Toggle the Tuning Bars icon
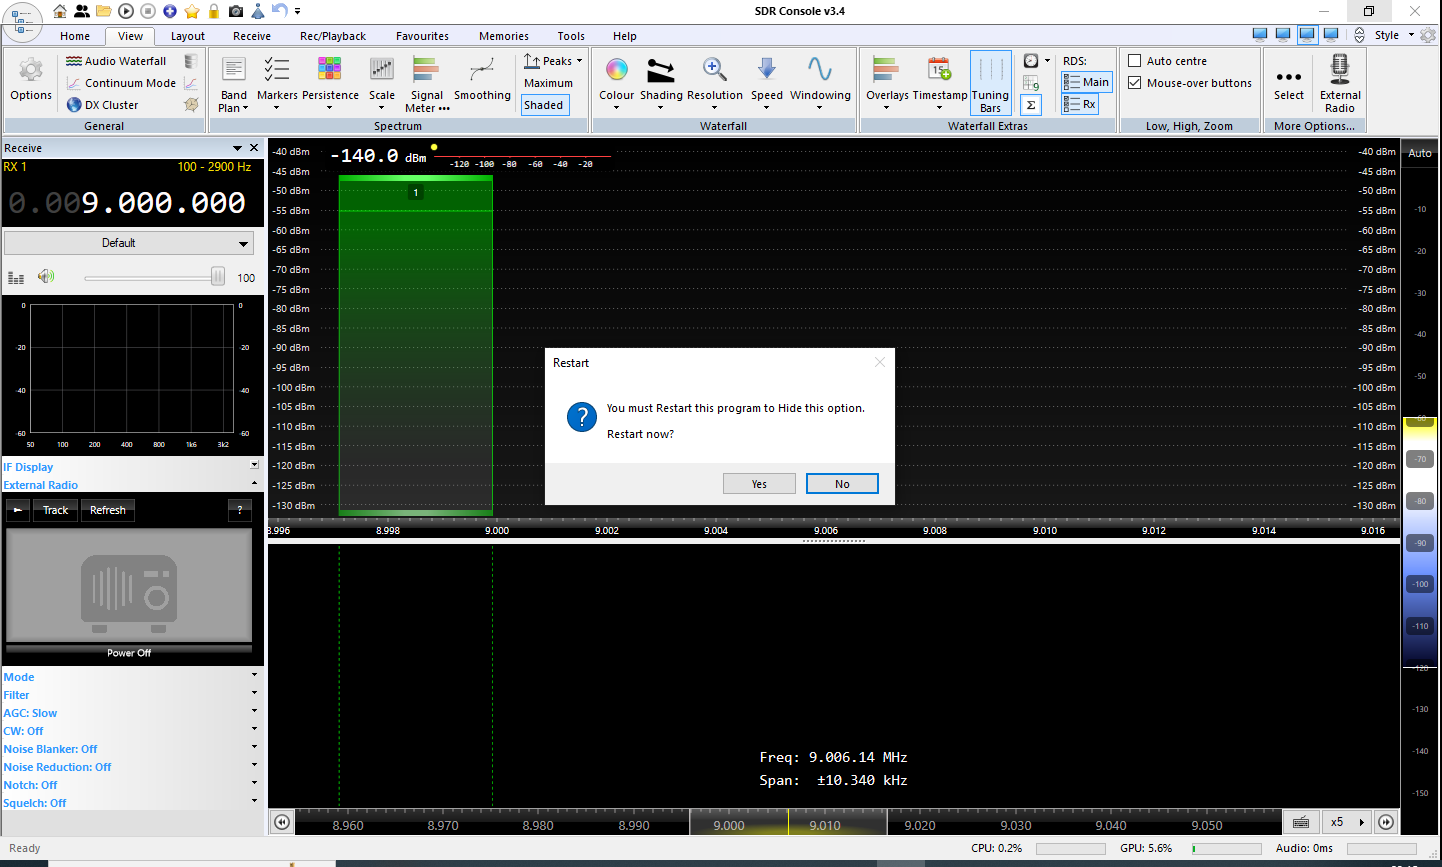The width and height of the screenshot is (1442, 867). click(990, 72)
